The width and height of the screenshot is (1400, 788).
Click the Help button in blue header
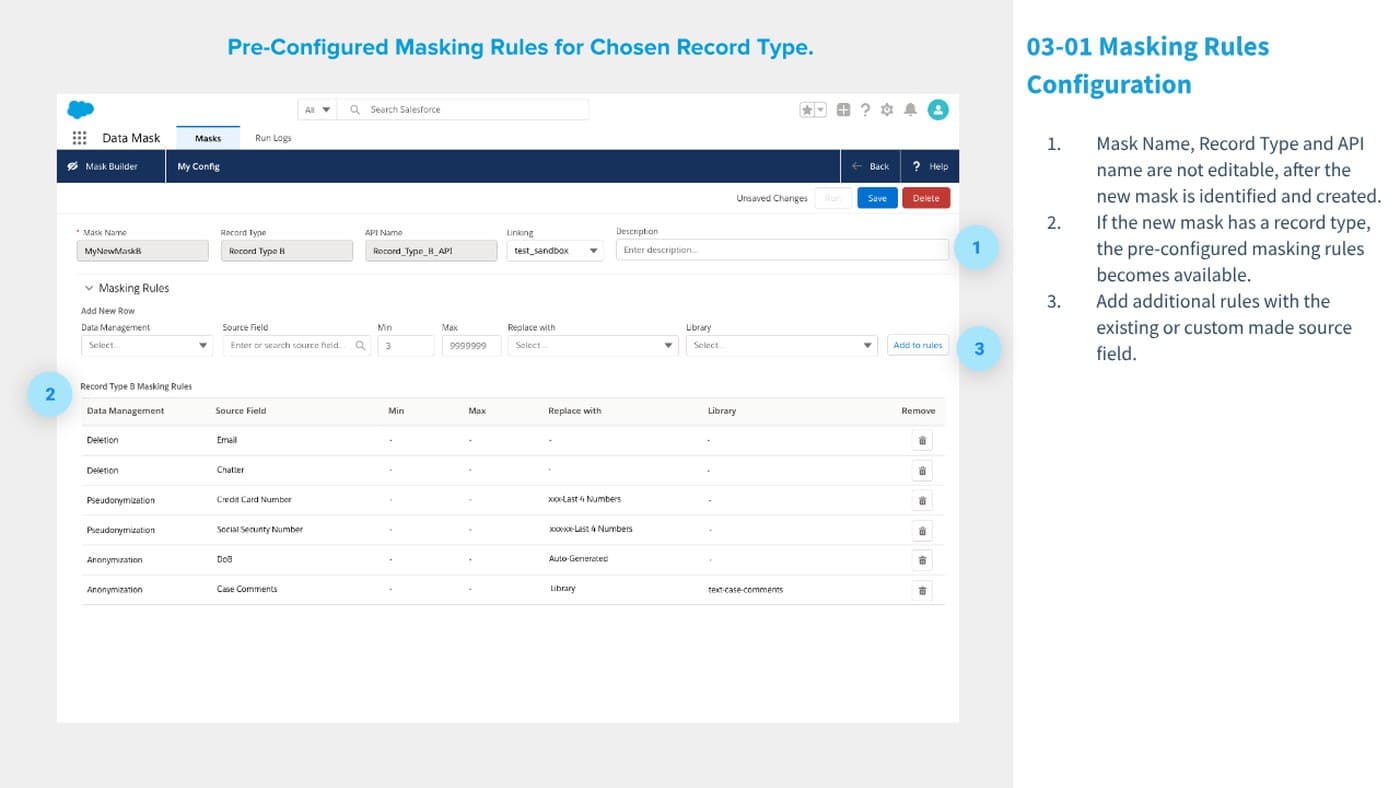pyautogui.click(x=930, y=166)
